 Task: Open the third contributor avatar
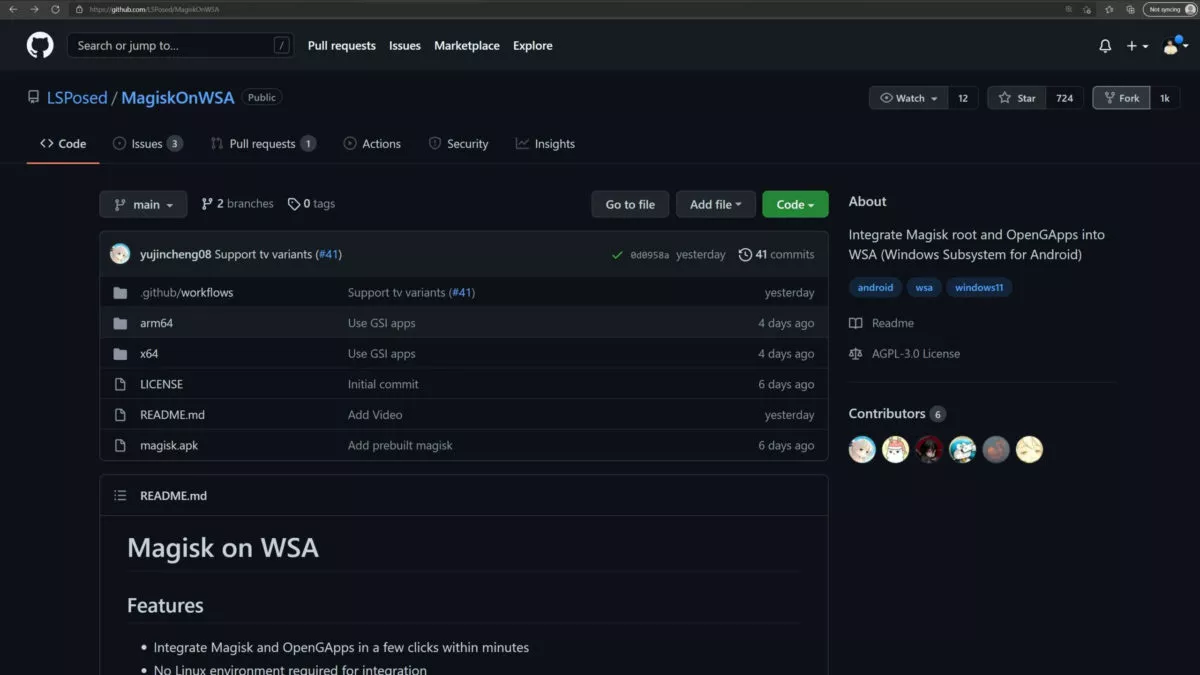click(929, 450)
